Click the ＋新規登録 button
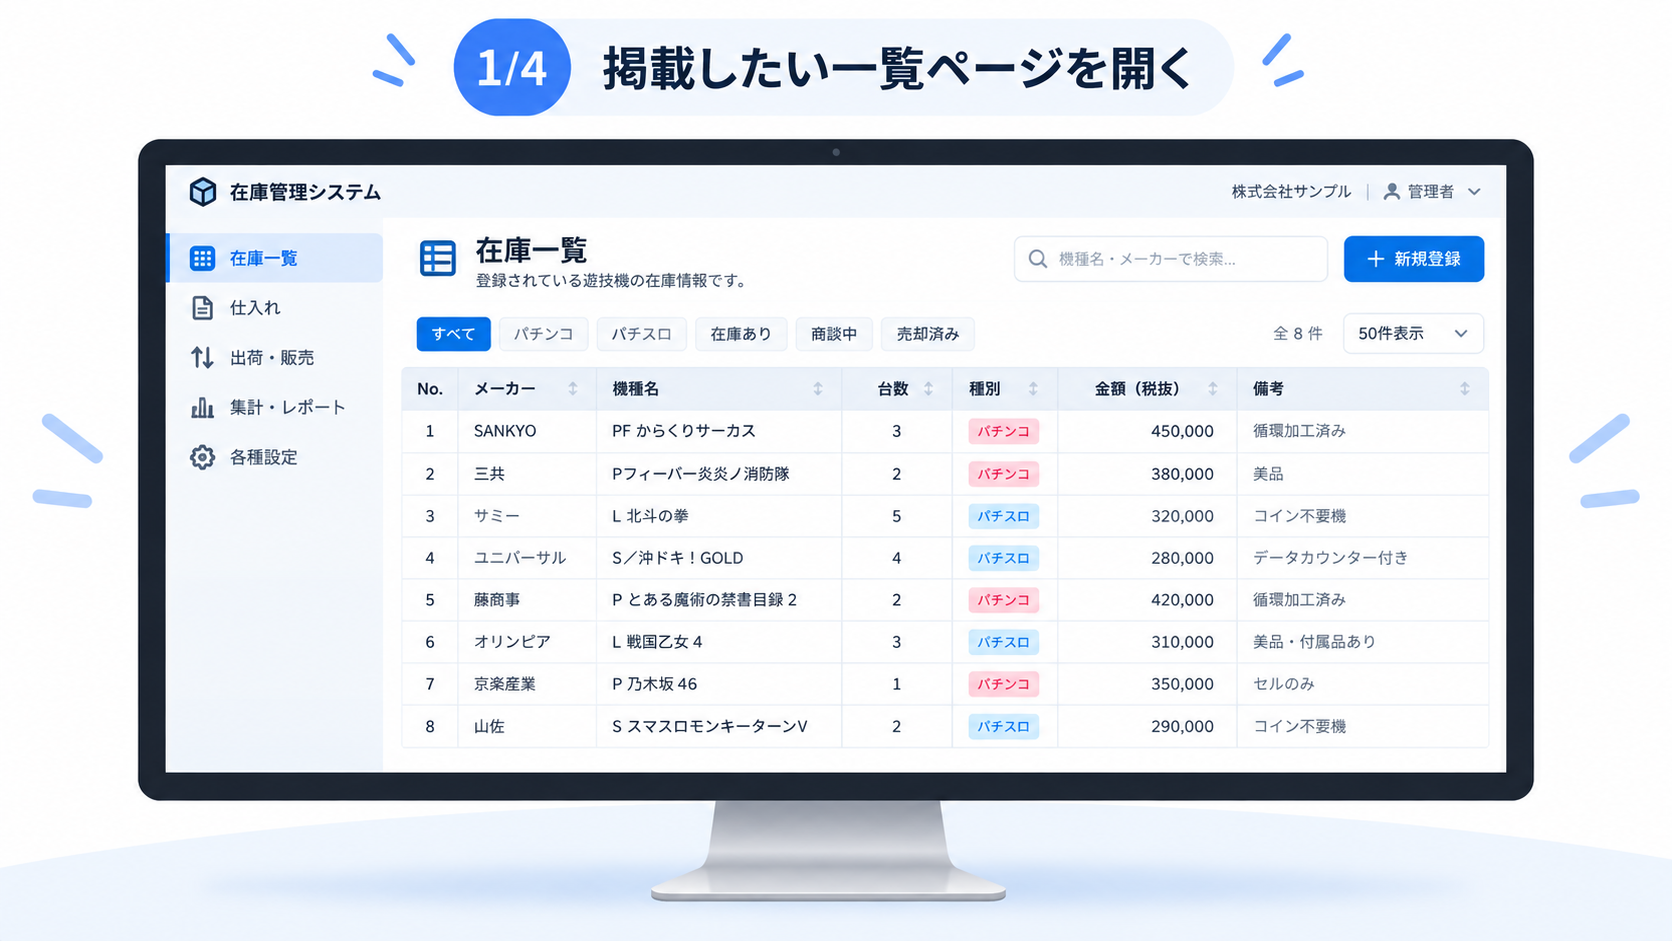The width and height of the screenshot is (1672, 941). 1414,259
